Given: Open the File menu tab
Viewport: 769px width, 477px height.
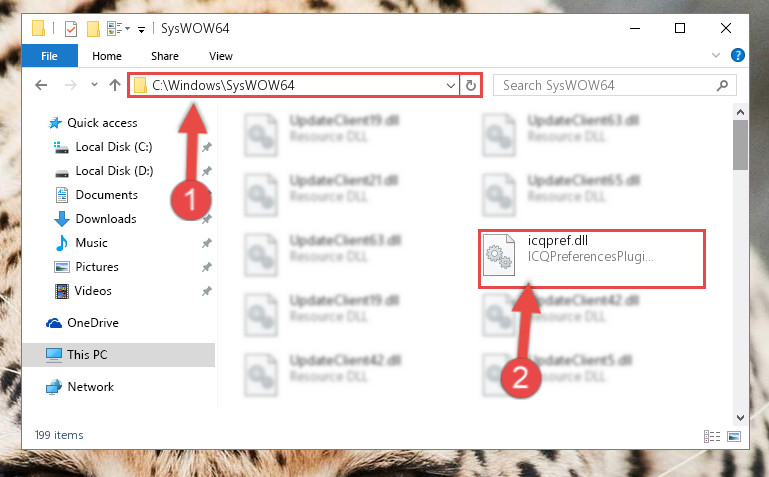Looking at the screenshot, I should [x=50, y=56].
